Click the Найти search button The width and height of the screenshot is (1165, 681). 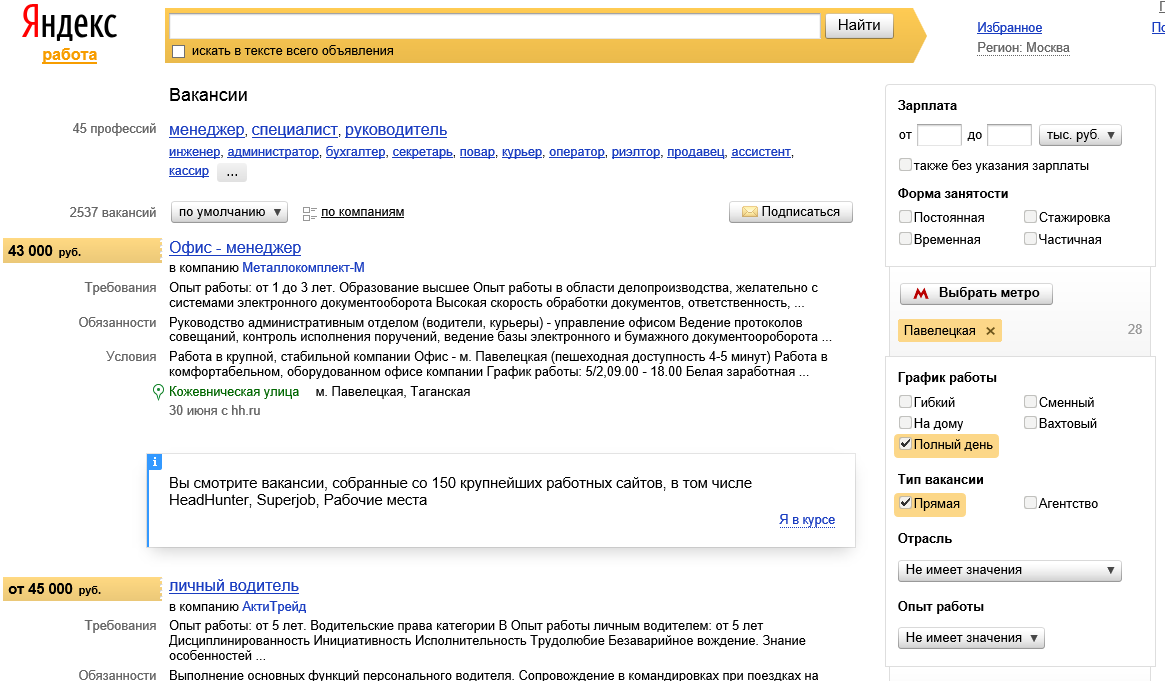[858, 26]
